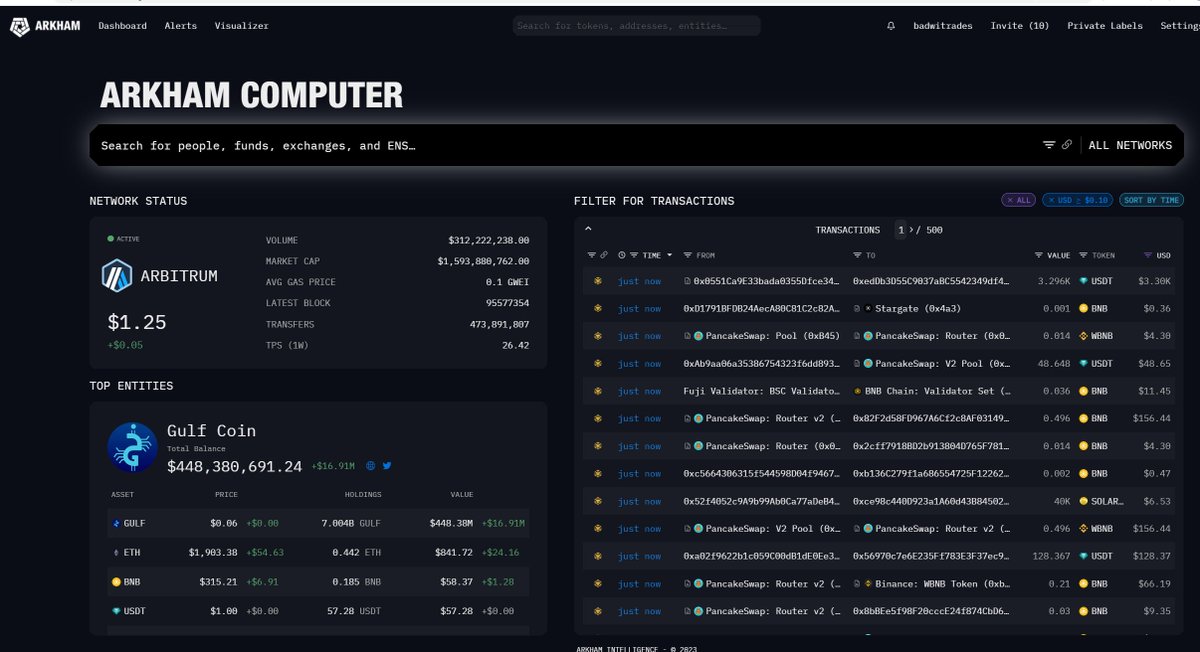Open the PancakeSwap: Pool (0xB45) link
The image size is (1200, 652).
click(773, 336)
